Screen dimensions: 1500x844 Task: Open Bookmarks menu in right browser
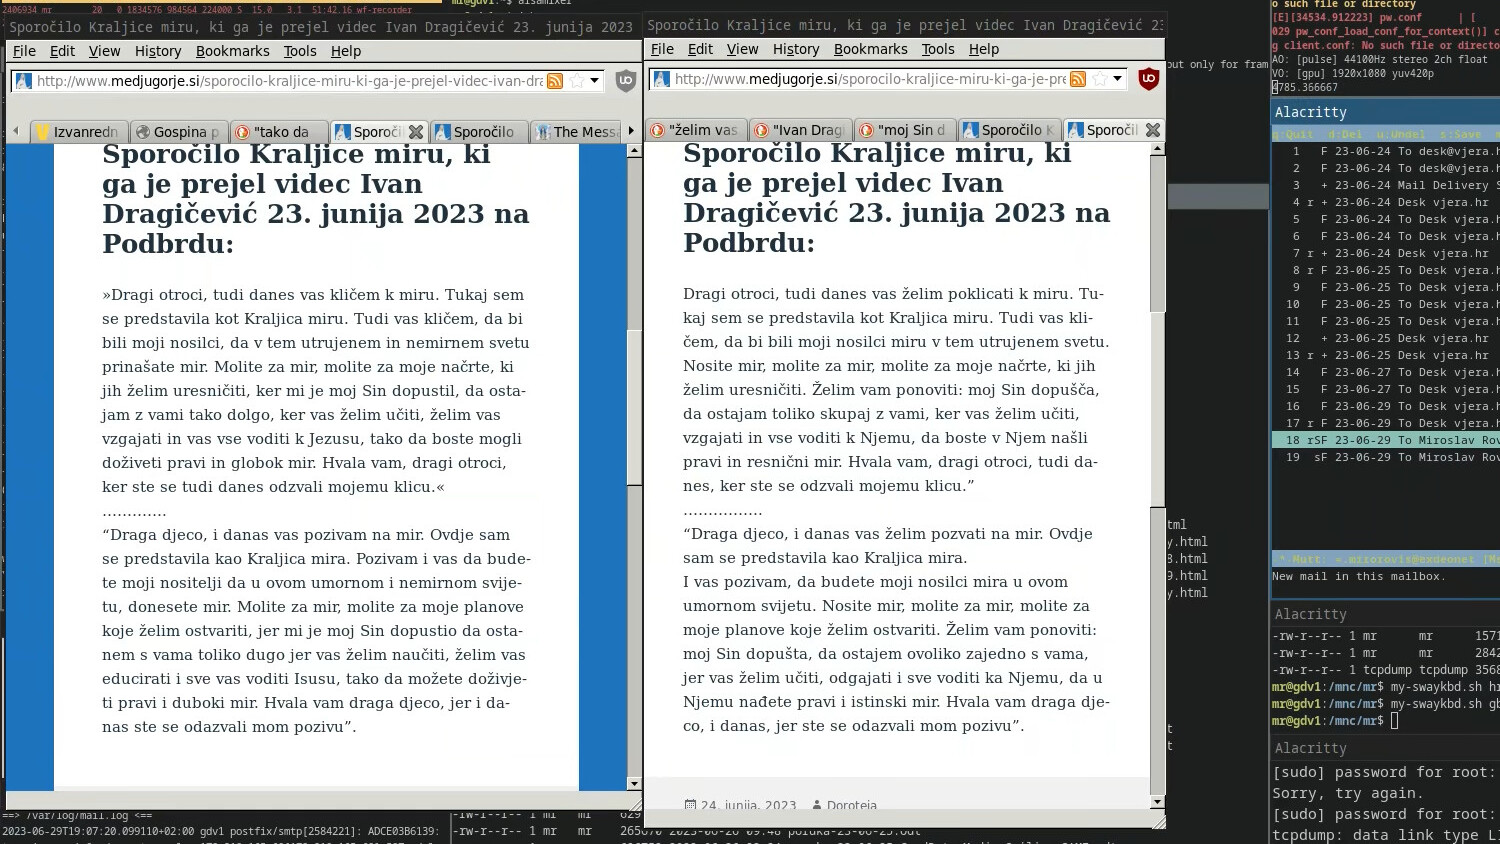(x=870, y=49)
